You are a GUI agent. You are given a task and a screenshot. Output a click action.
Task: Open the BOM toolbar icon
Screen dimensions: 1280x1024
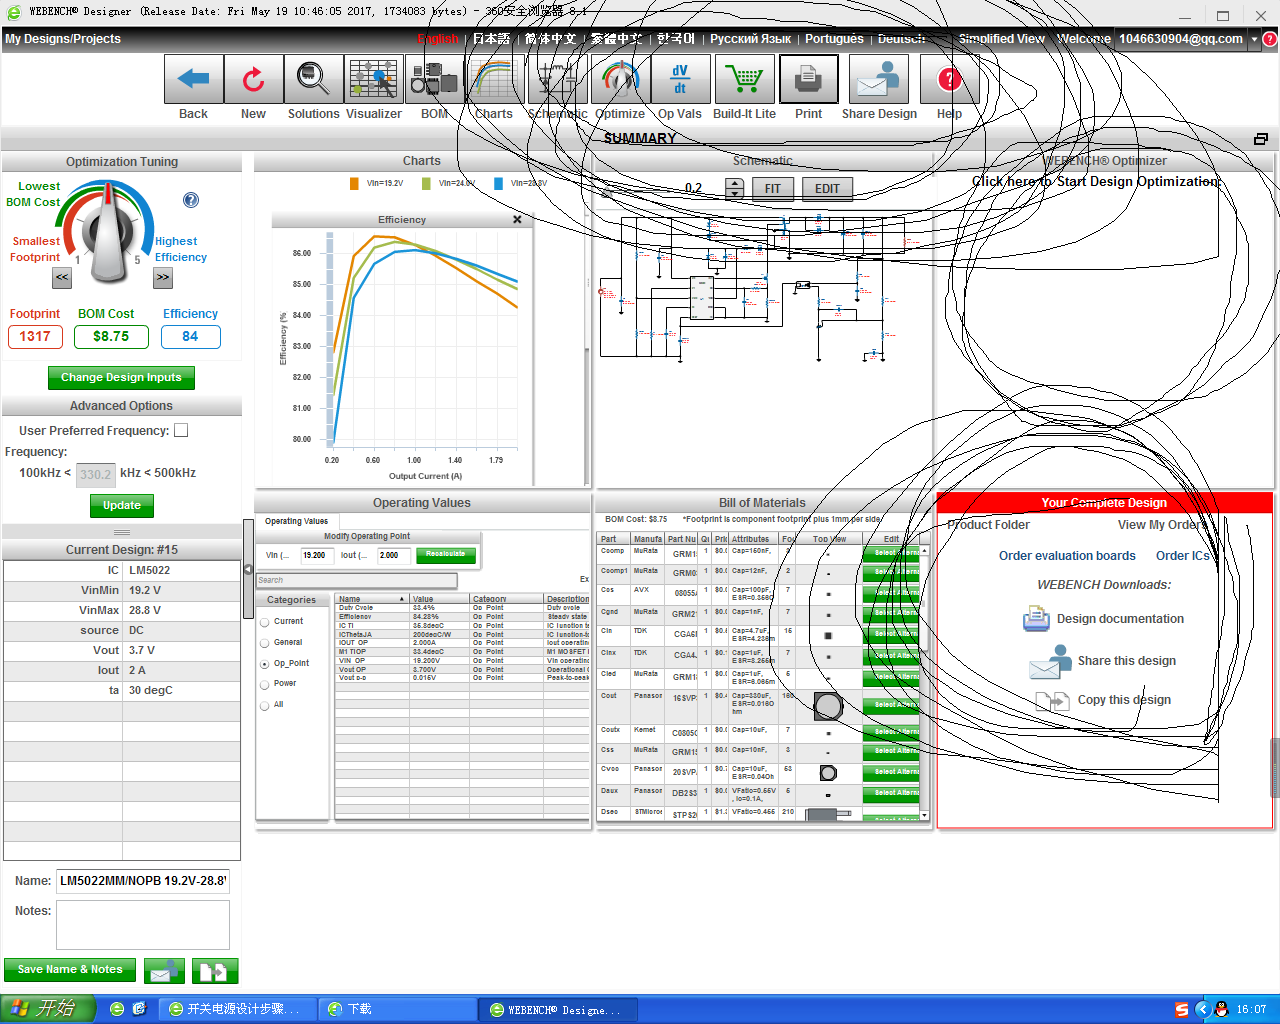click(x=435, y=79)
